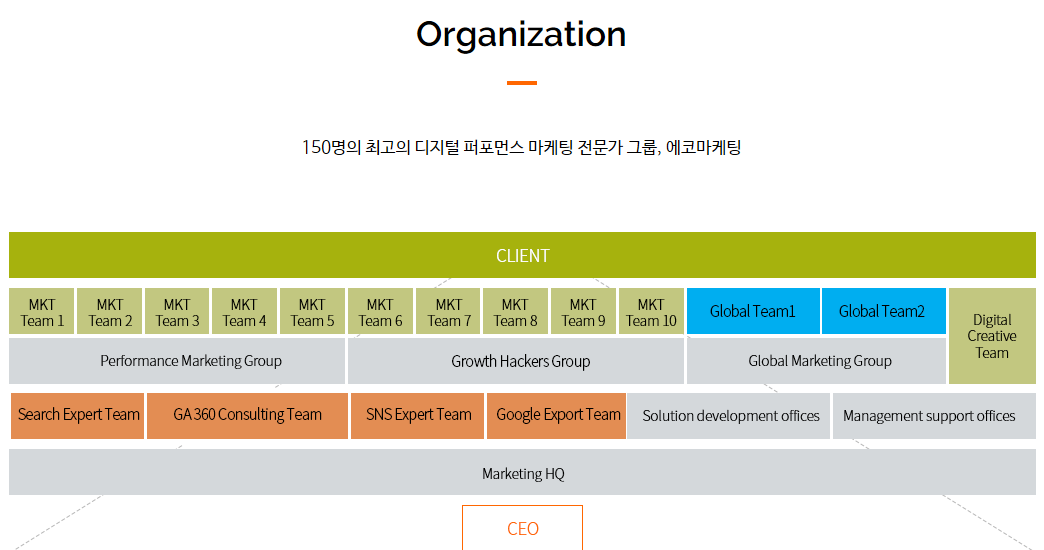Choose the MKT Team 7 box
Viewport: 1044px width, 550px height.
[x=448, y=311]
